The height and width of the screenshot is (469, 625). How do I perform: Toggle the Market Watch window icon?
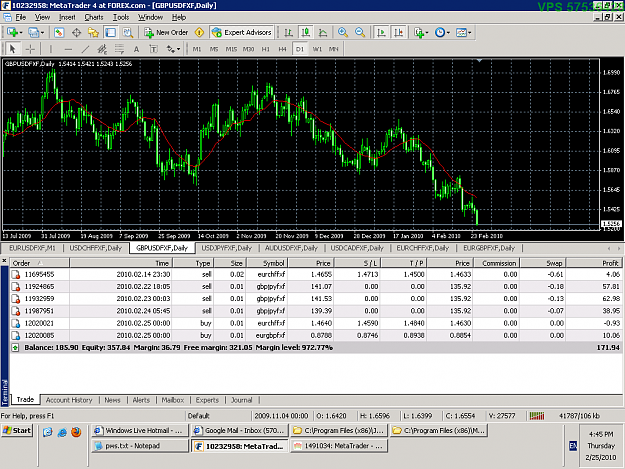pos(59,32)
